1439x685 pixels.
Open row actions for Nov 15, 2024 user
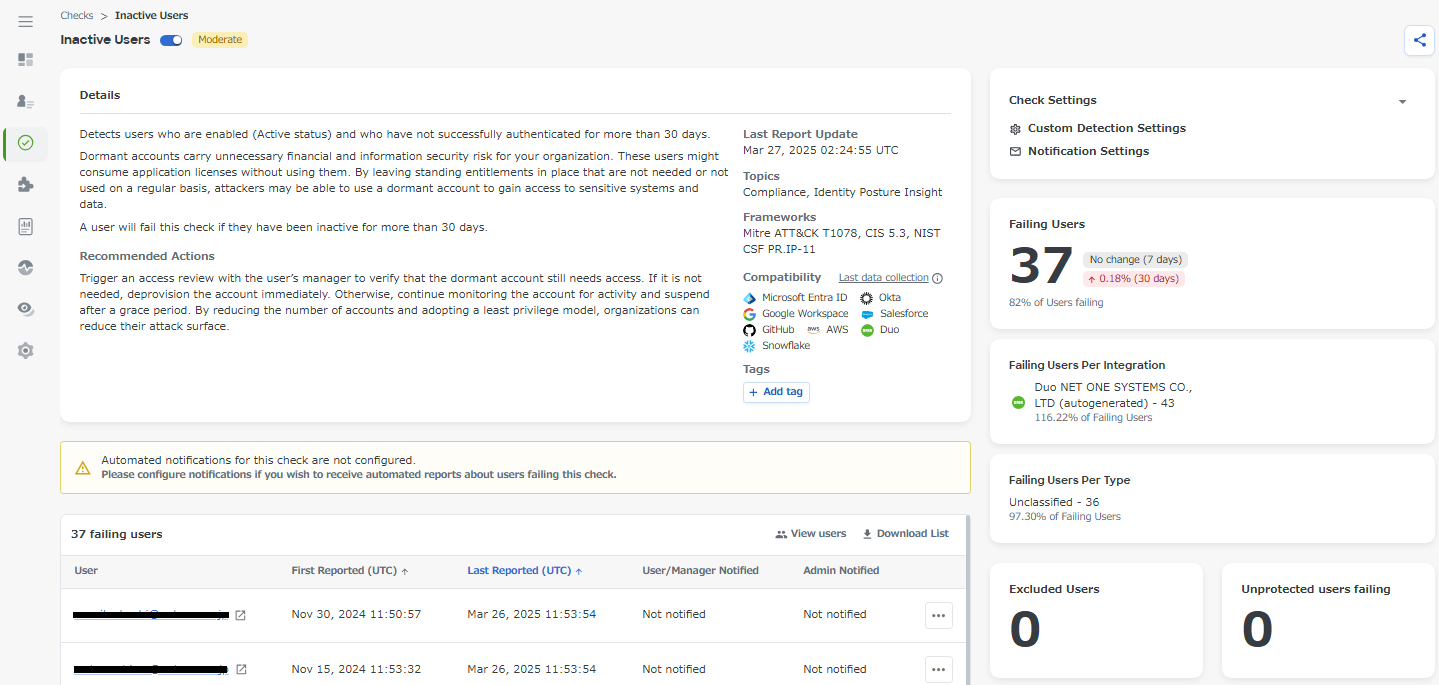(x=938, y=669)
